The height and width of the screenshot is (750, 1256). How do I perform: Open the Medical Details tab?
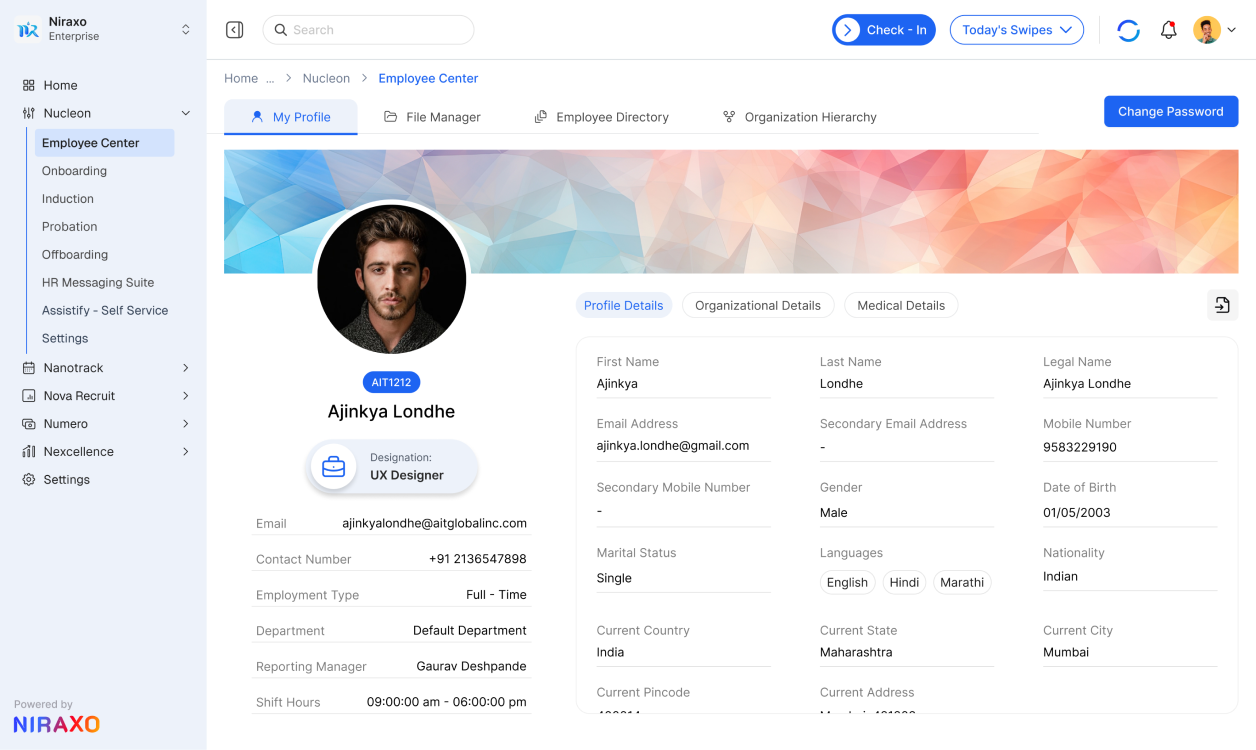coord(901,305)
